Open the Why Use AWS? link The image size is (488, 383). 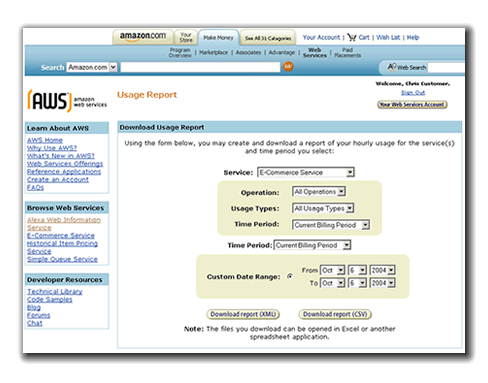52,148
